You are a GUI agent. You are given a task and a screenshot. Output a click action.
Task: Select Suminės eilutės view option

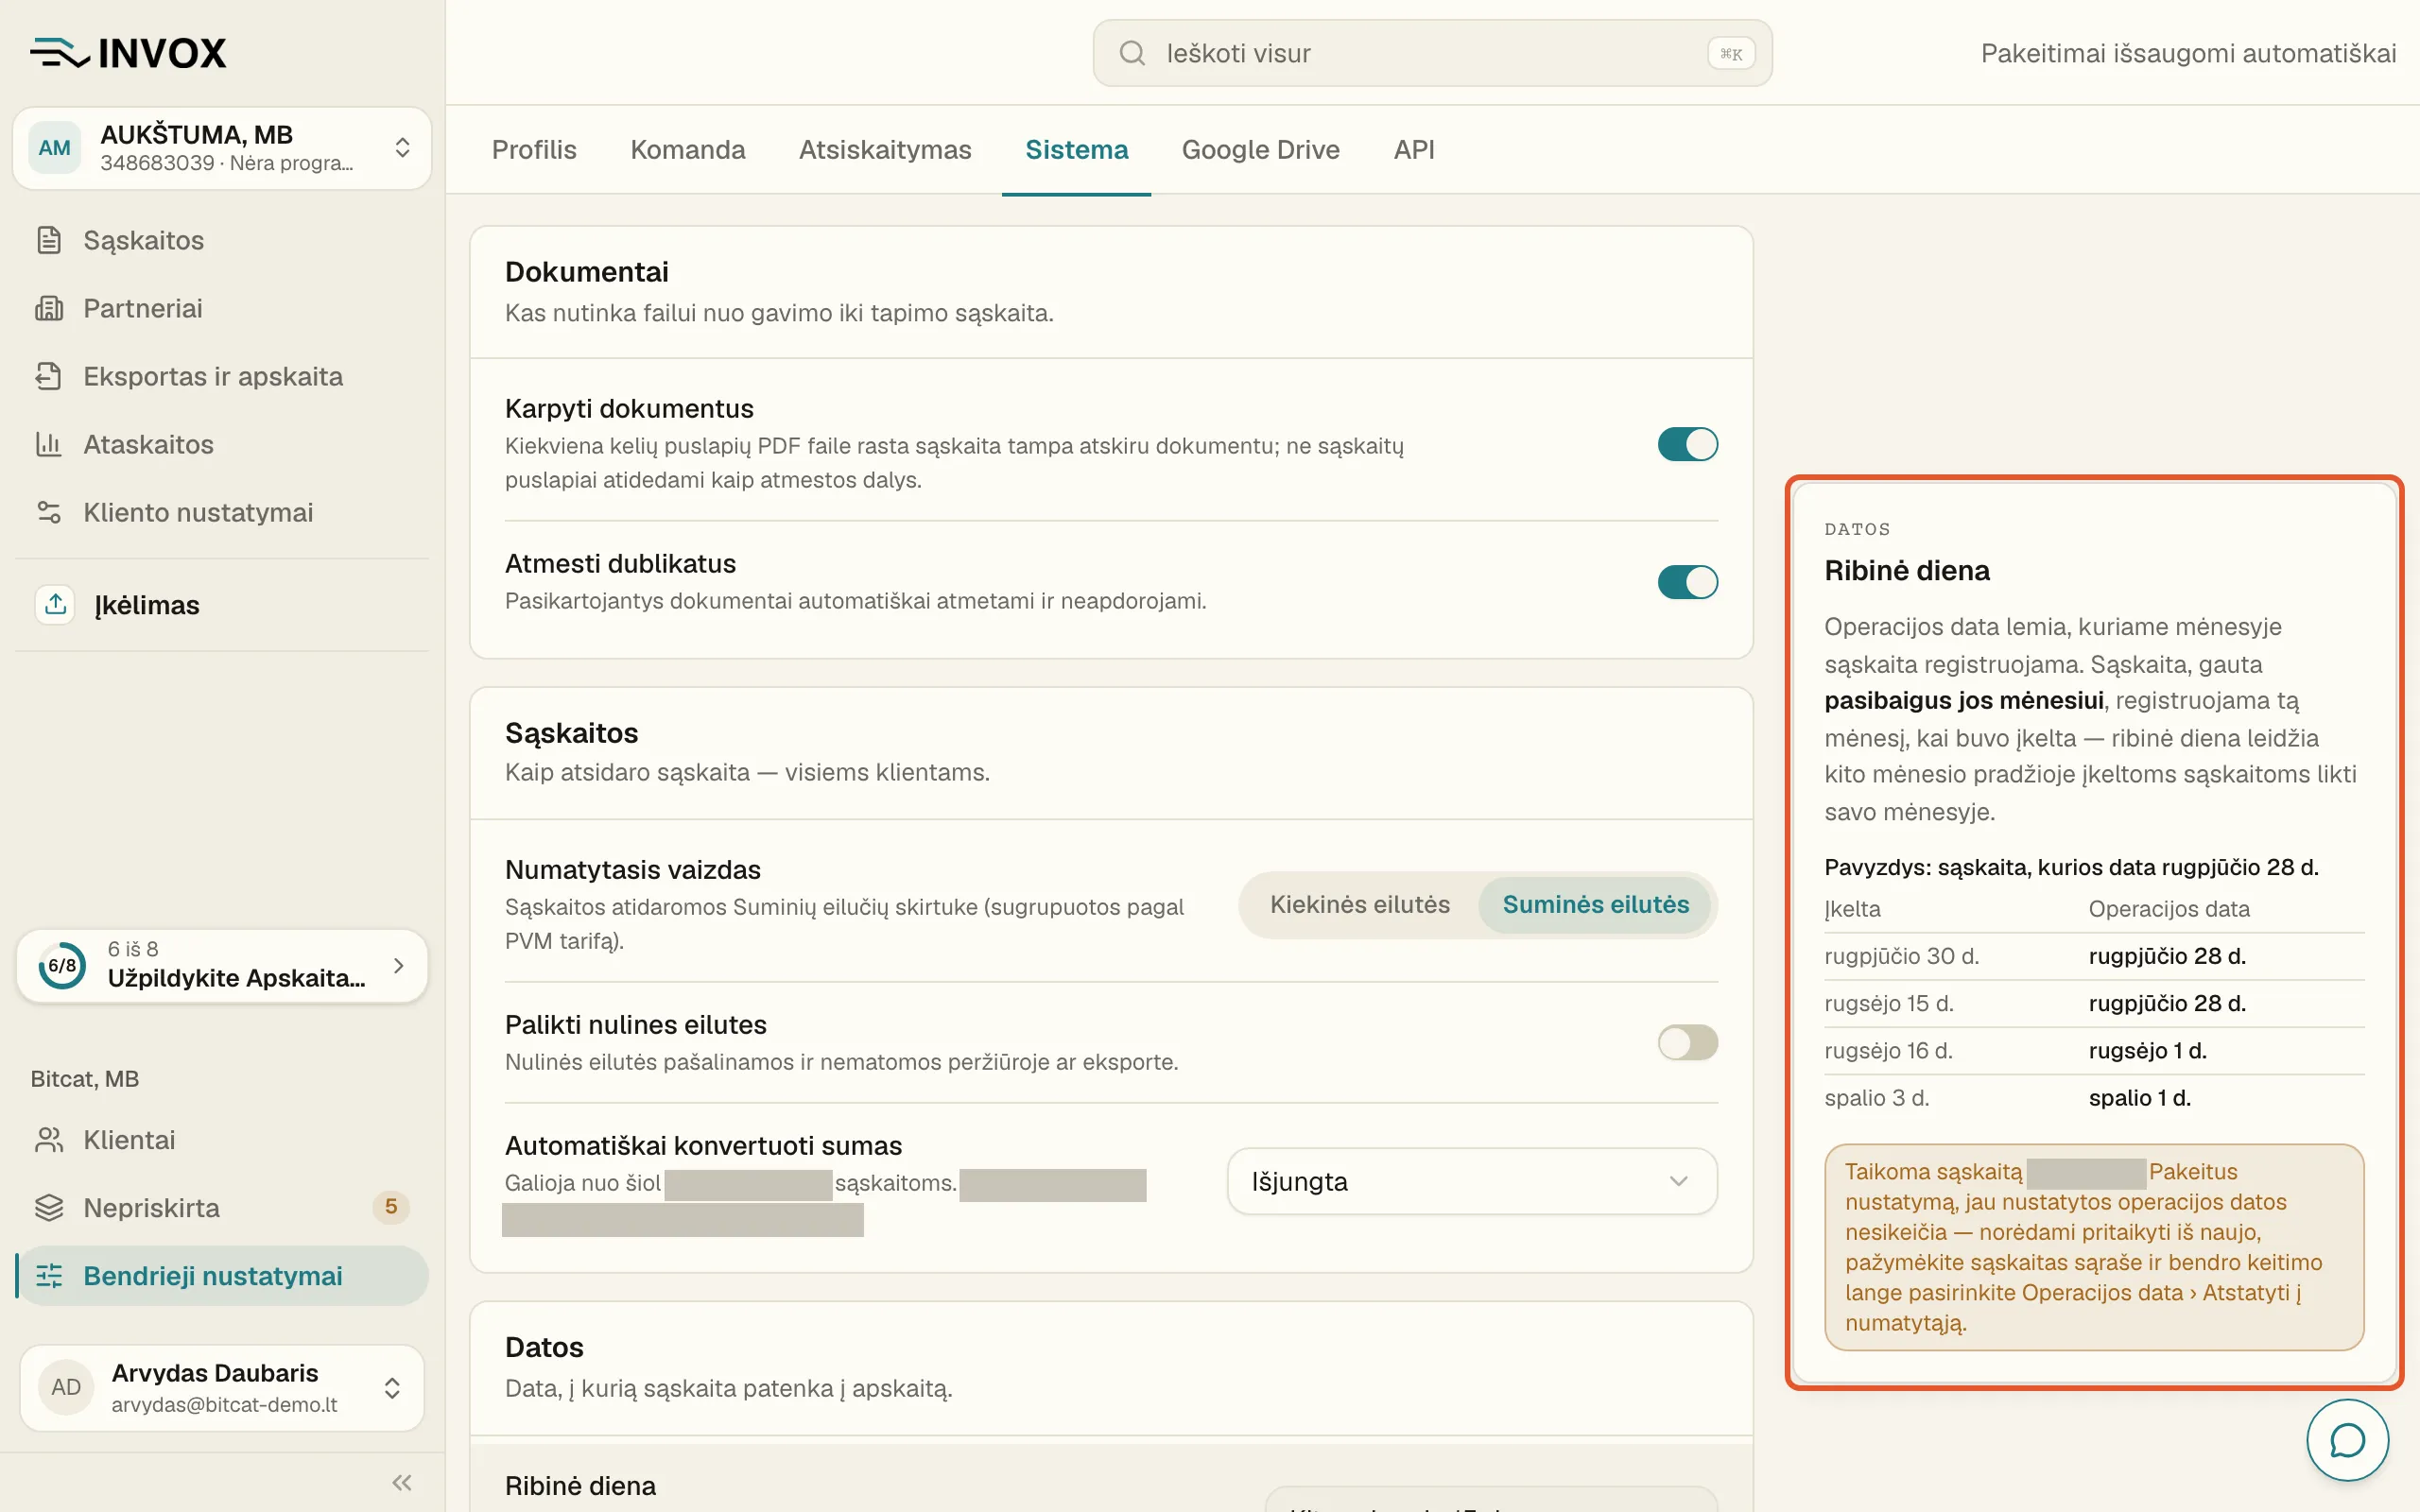[1595, 905]
